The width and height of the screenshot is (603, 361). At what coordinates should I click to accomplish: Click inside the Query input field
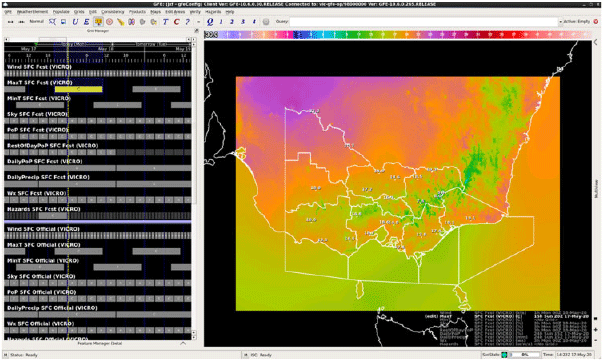(x=423, y=22)
